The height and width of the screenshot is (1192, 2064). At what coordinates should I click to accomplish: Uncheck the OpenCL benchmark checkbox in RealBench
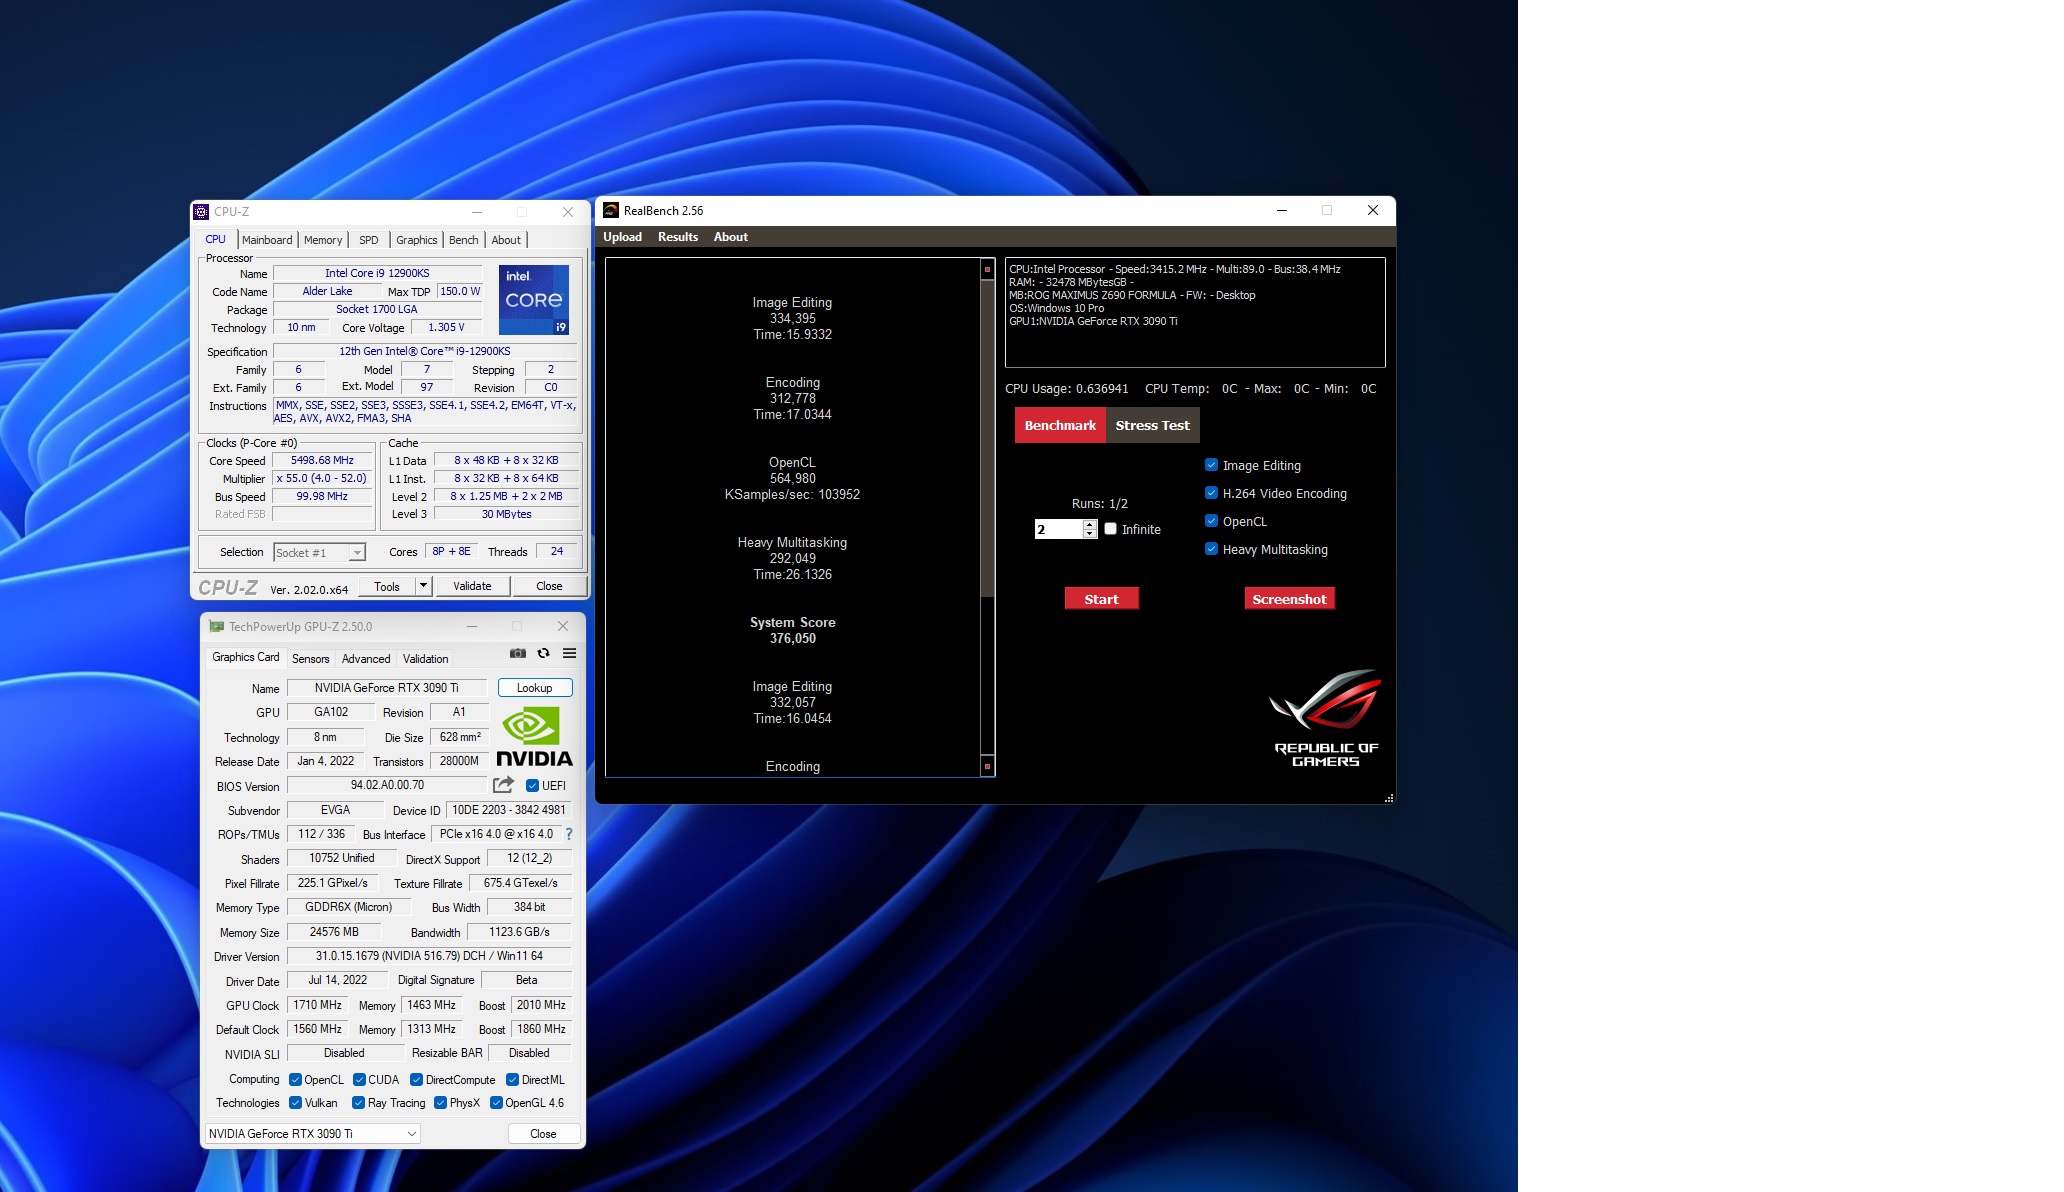[x=1211, y=521]
